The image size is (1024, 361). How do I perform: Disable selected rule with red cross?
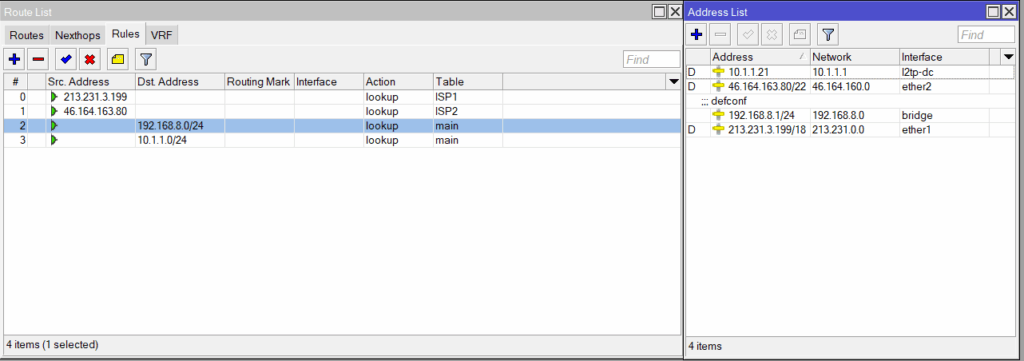90,59
